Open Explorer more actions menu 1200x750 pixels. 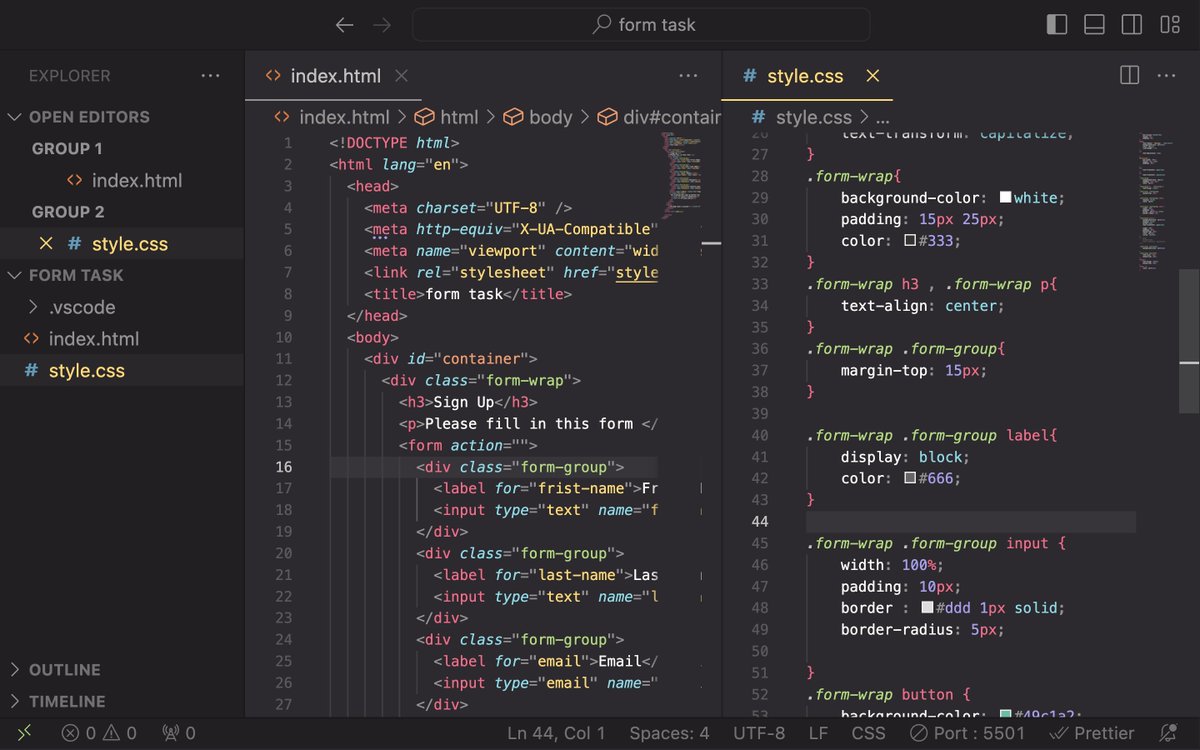pyautogui.click(x=210, y=76)
